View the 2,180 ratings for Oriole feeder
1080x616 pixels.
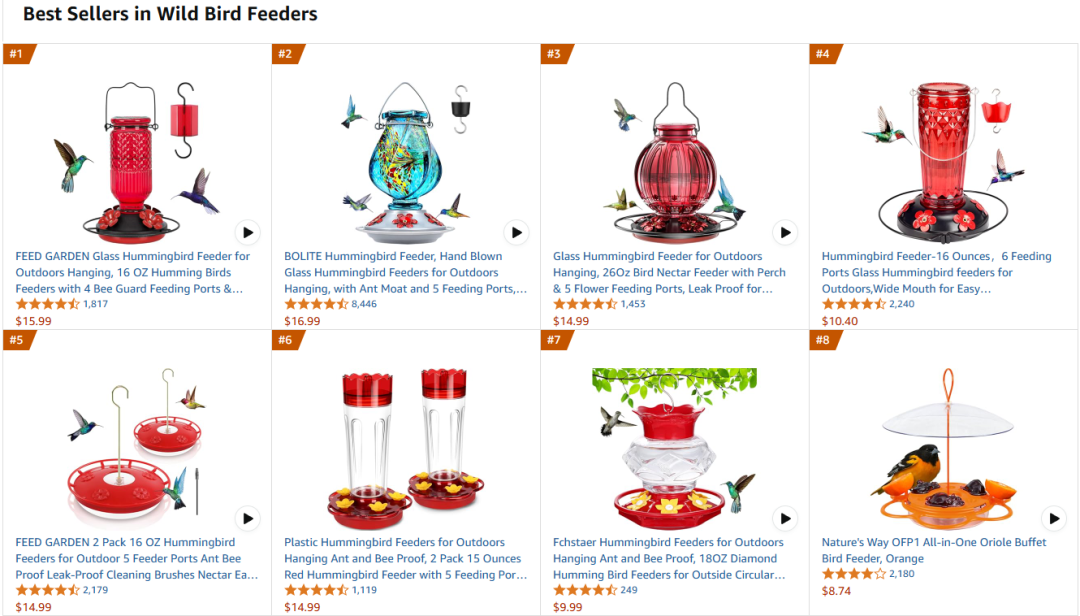click(x=902, y=573)
